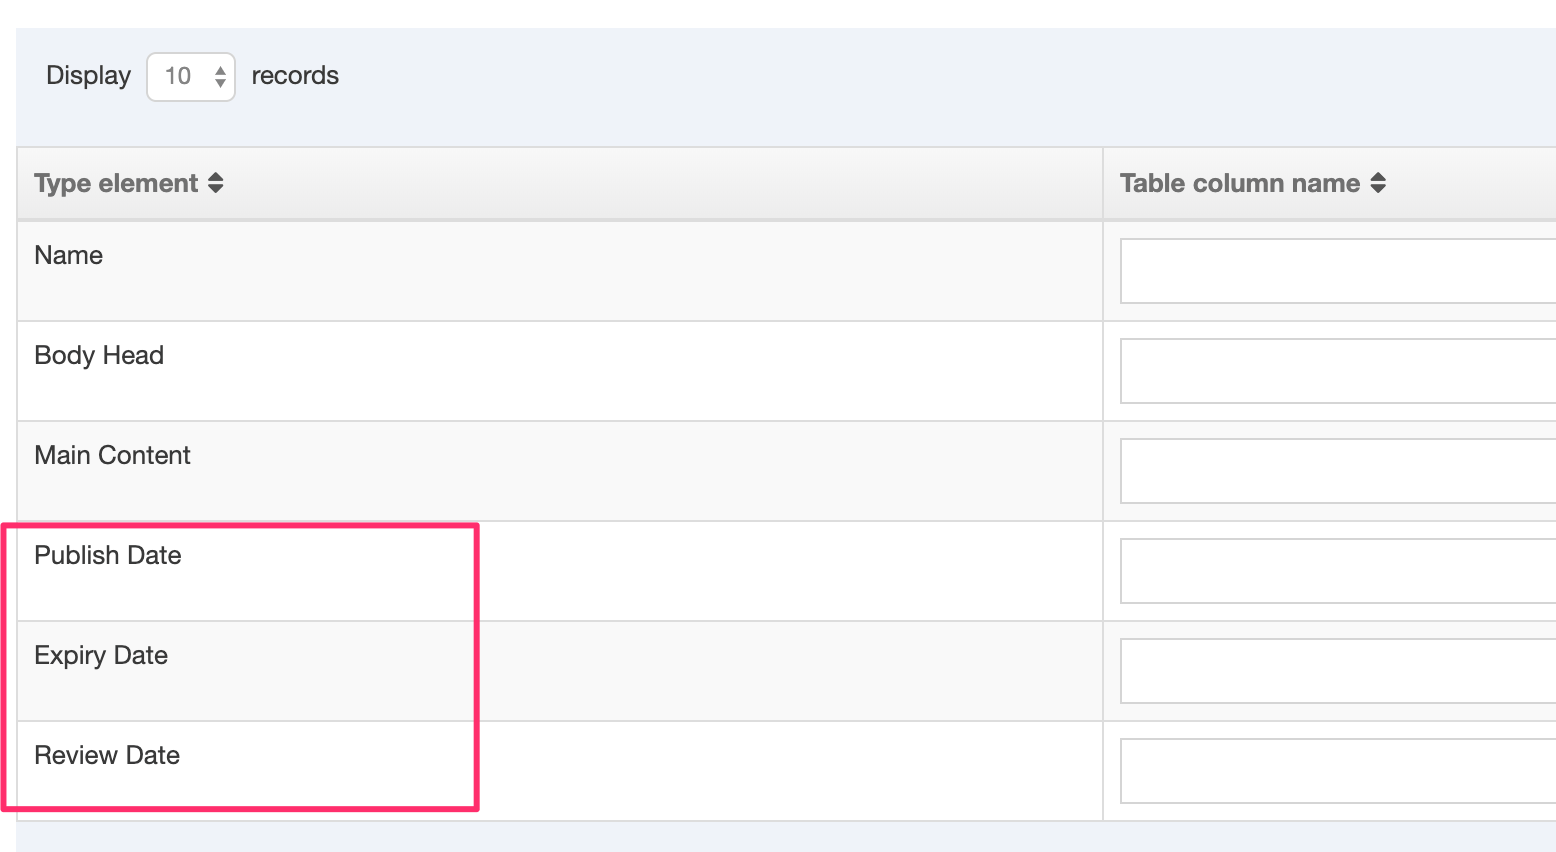The image size is (1556, 852).
Task: Select the Body Head type element
Action: [99, 355]
